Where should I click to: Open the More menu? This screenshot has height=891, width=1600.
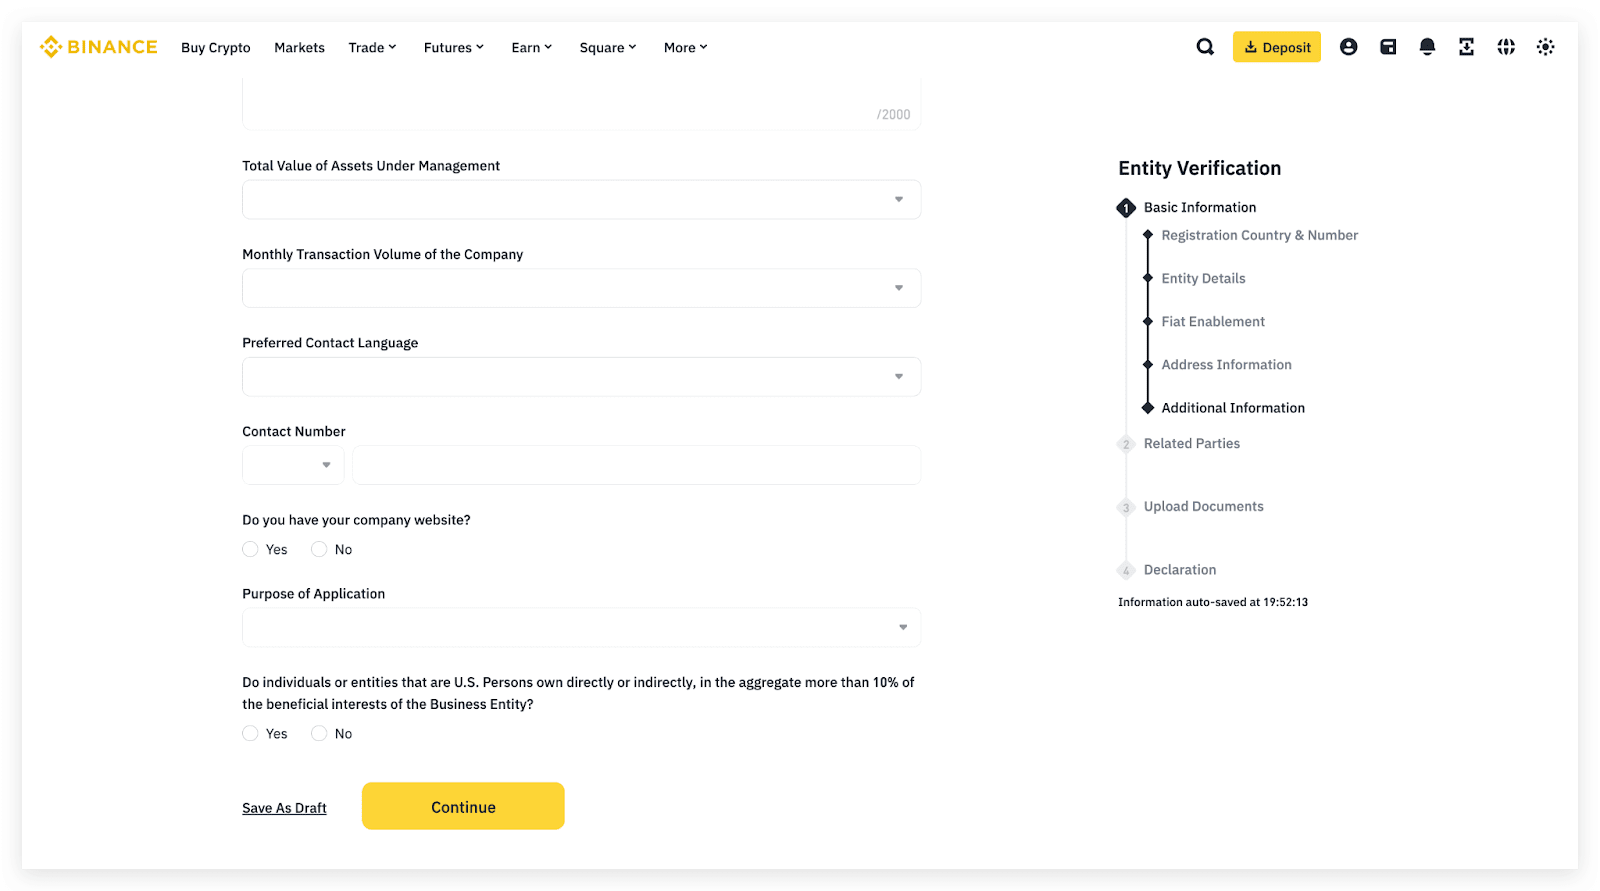[x=686, y=47]
